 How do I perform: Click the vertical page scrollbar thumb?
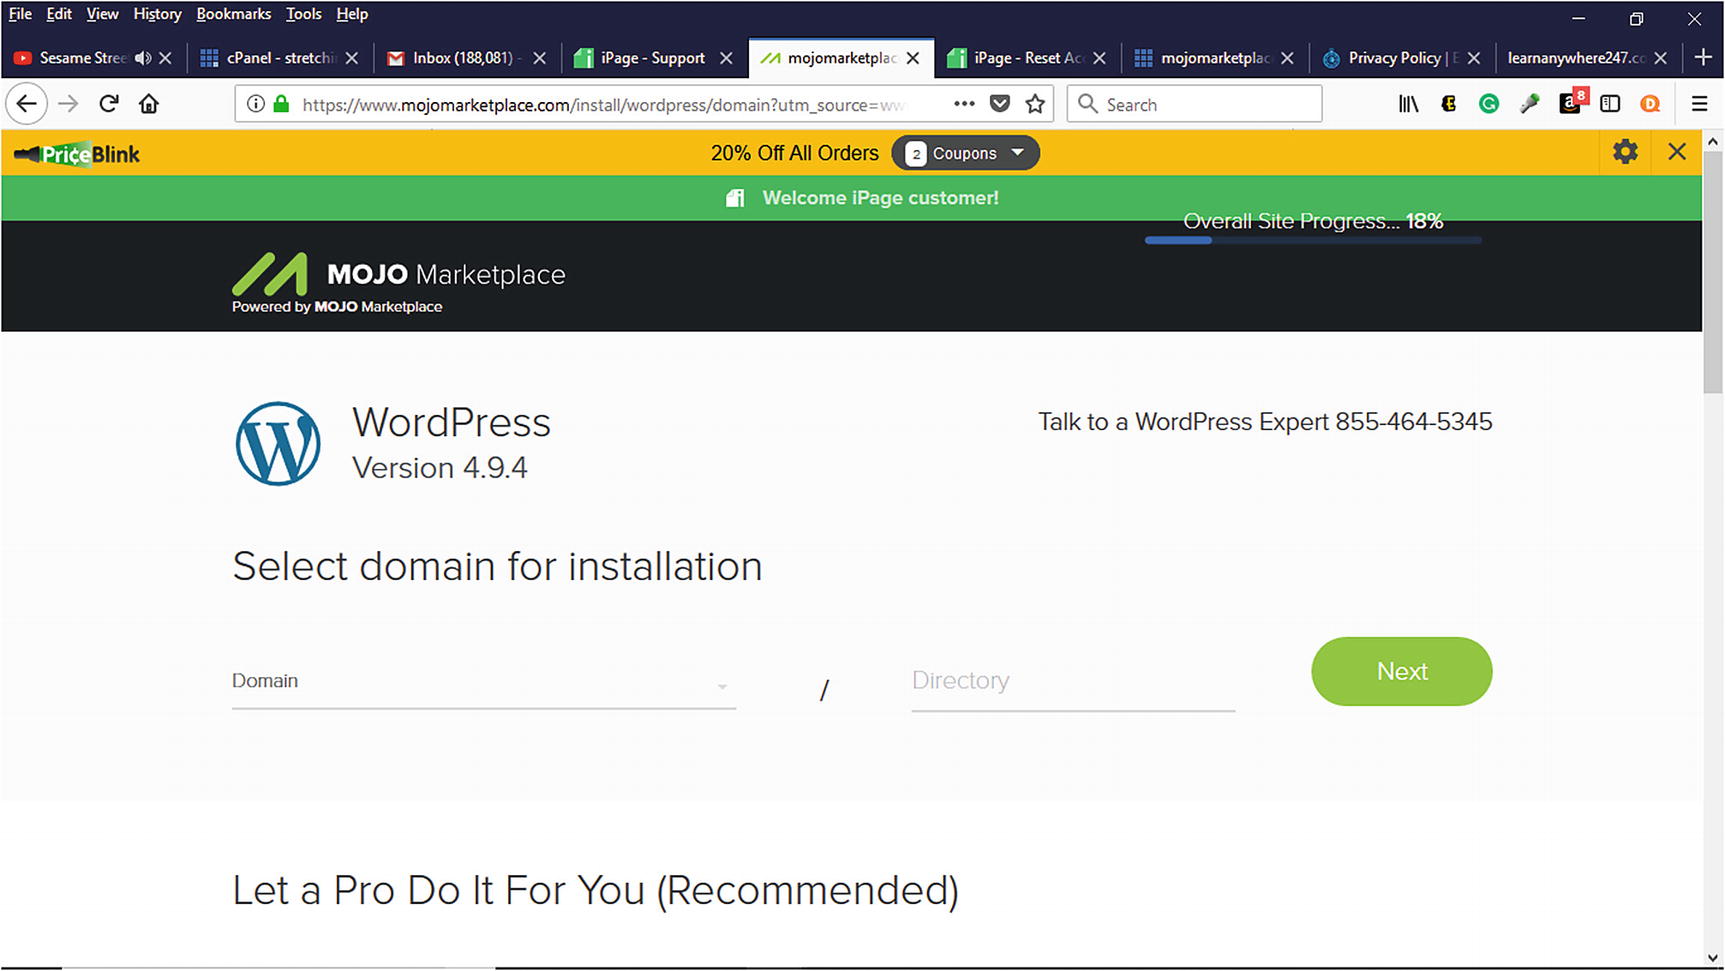pyautogui.click(x=1713, y=274)
